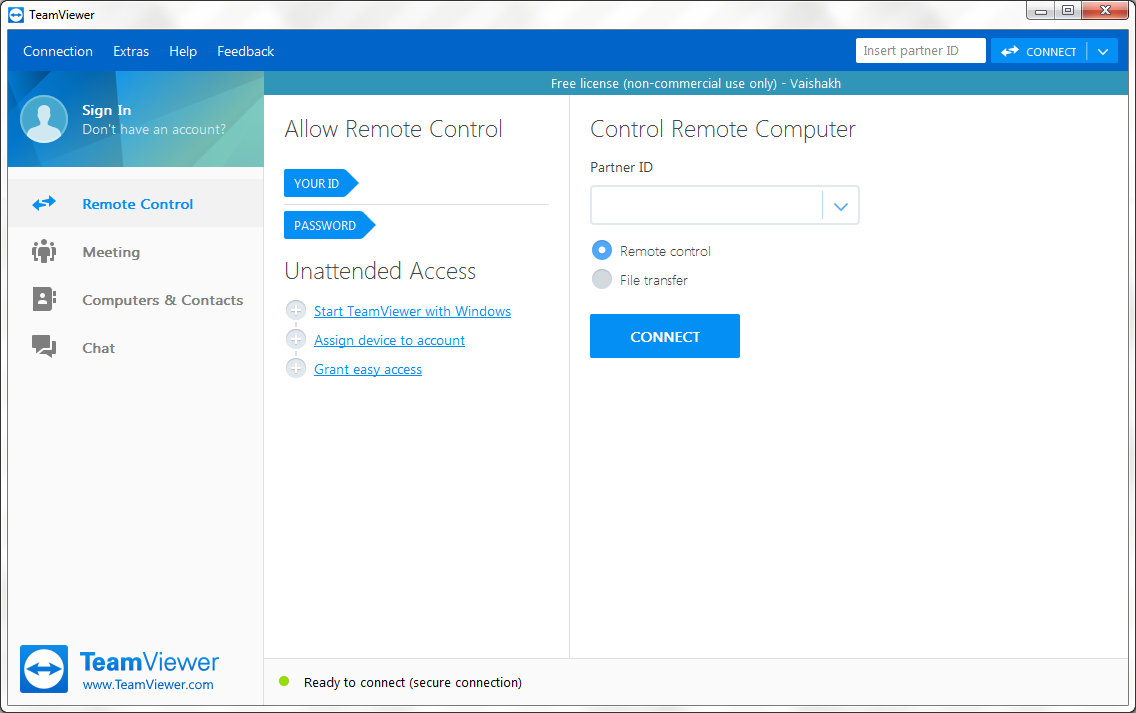This screenshot has height=713, width=1136.
Task: Open the Connection menu
Action: (58, 51)
